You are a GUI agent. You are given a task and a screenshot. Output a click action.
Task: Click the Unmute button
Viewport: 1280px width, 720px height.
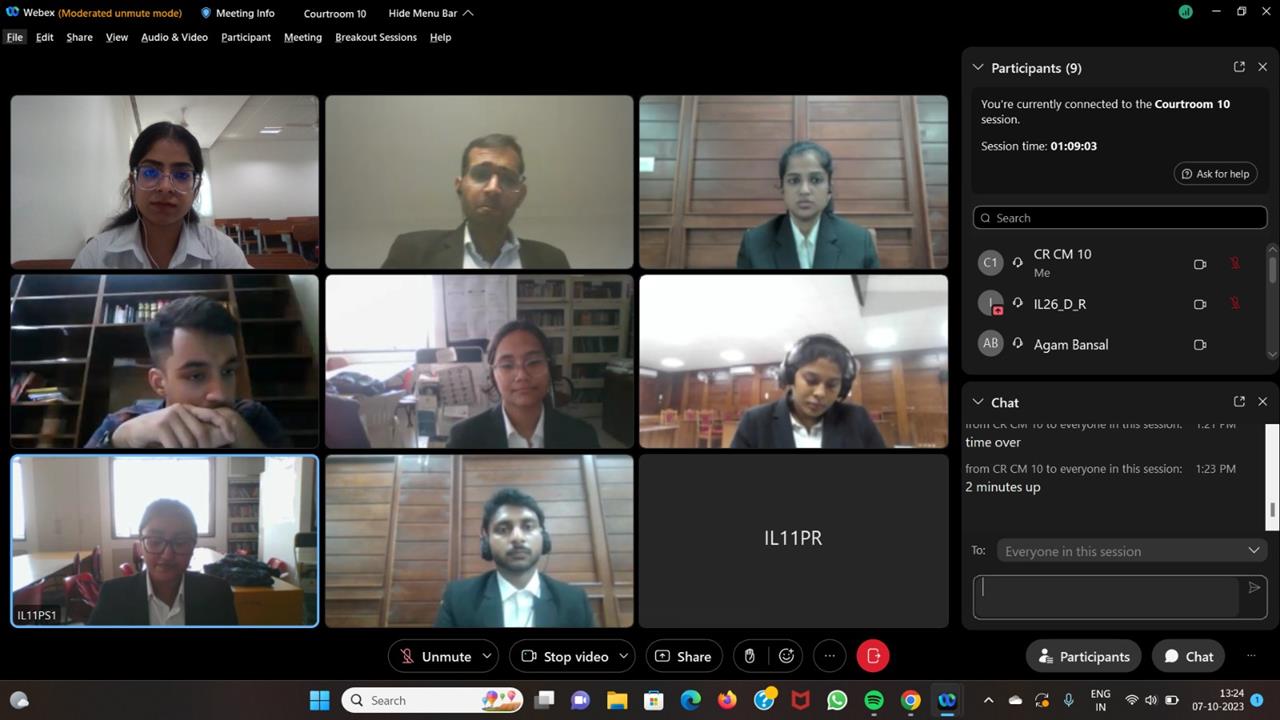click(x=434, y=656)
